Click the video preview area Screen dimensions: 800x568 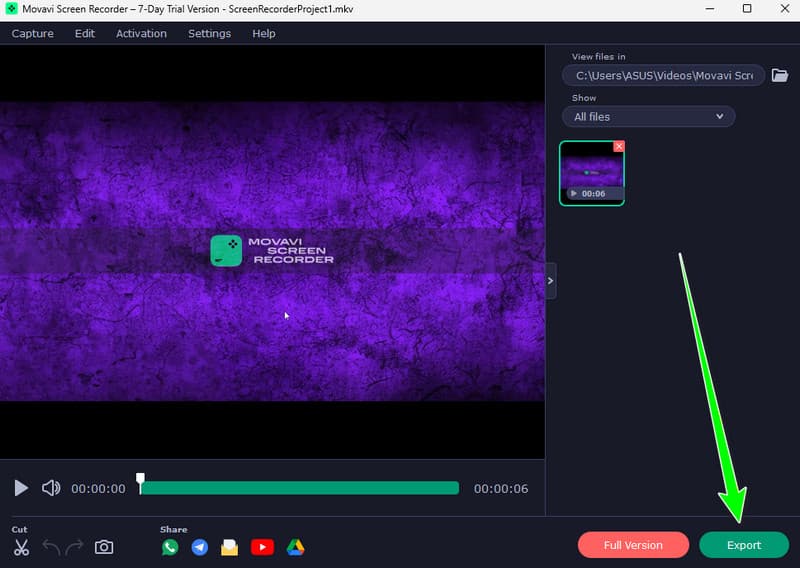click(272, 252)
